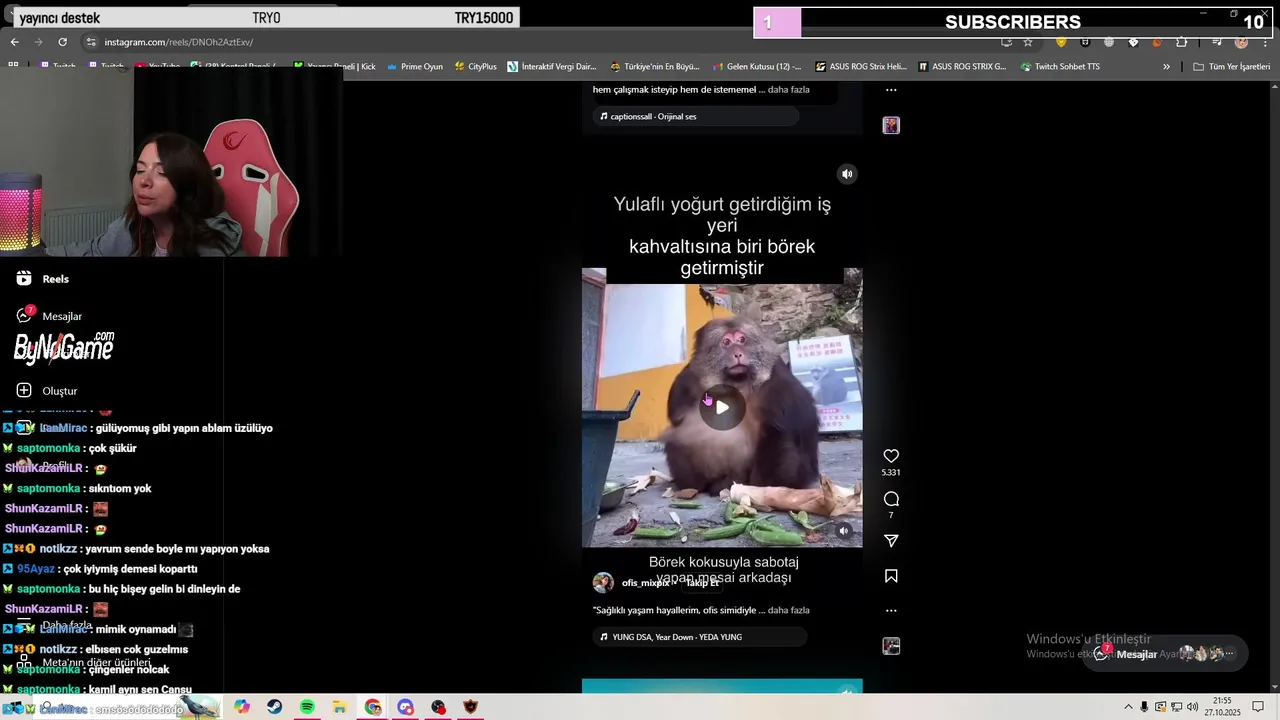This screenshot has width=1280, height=720.
Task: Open YUNG DSA, Year Down audio link
Action: pyautogui.click(x=699, y=637)
